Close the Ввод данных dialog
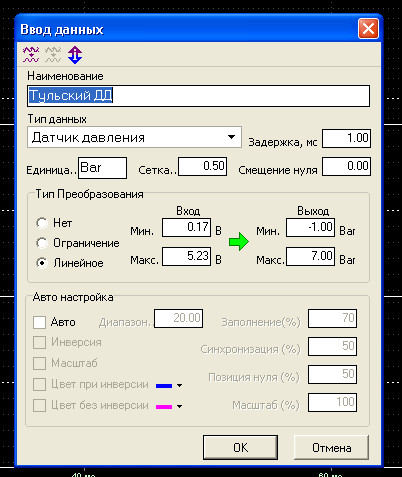The width and height of the screenshot is (402, 477). 368,29
